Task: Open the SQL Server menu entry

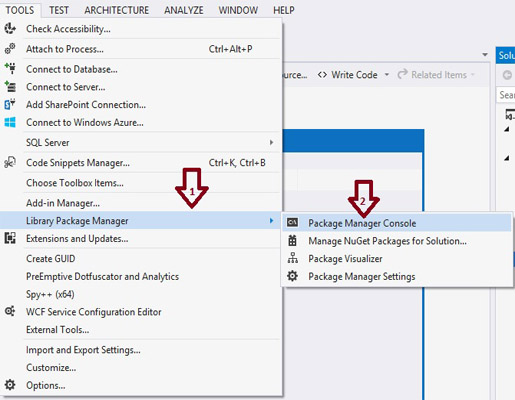Action: 141,142
